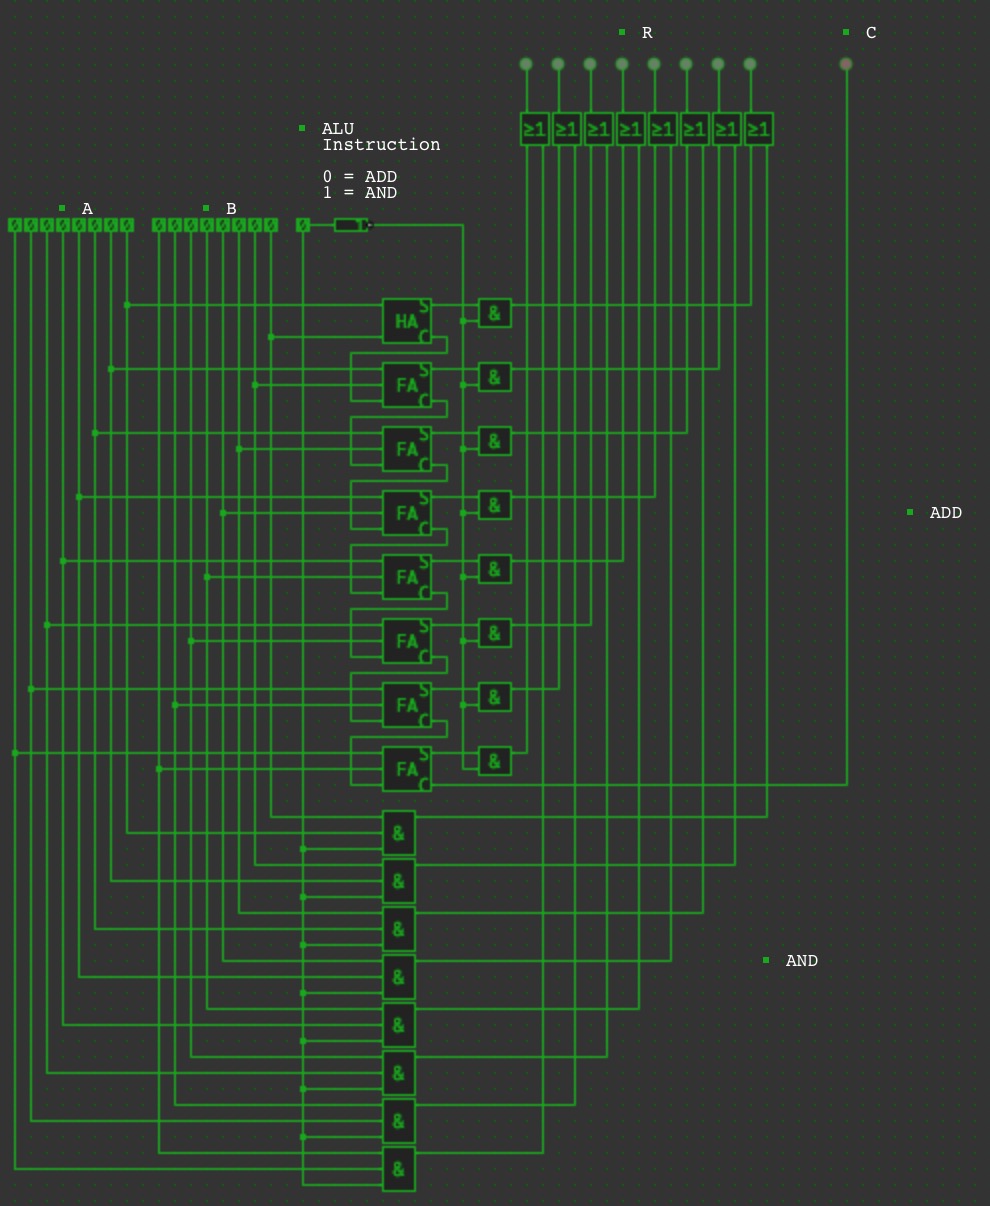This screenshot has height=1206, width=990.
Task: Select the bottommost large AND gate
Action: (x=399, y=1169)
